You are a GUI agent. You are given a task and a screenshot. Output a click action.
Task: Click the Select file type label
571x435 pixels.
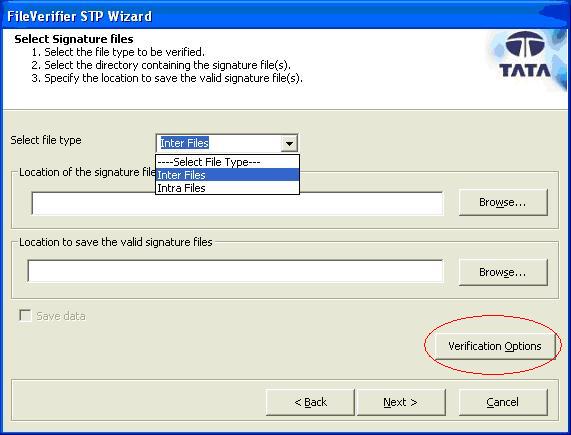click(46, 140)
